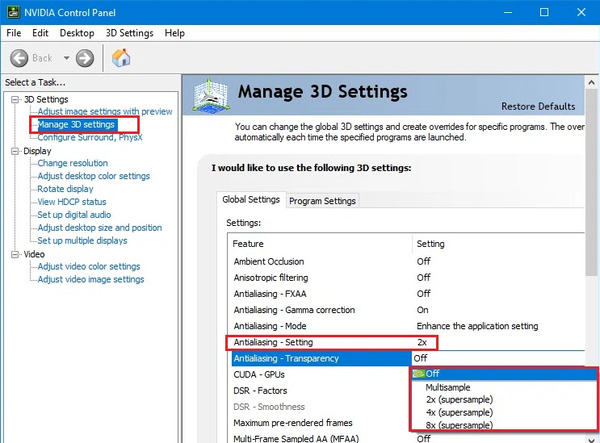
Task: Open the Edit menu
Action: click(x=40, y=33)
